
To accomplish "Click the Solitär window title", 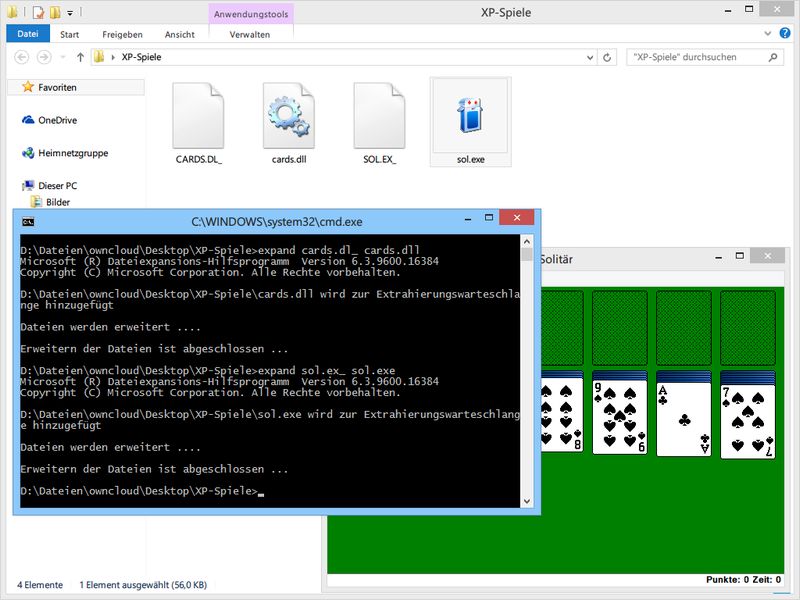I will (557, 259).
